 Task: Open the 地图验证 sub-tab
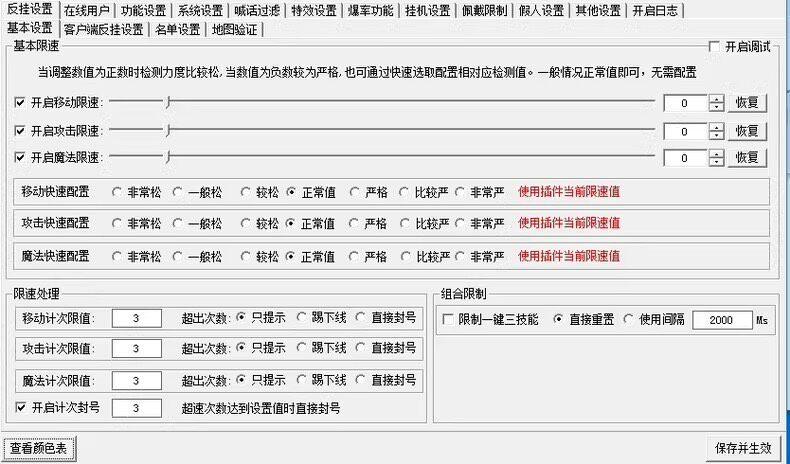tap(235, 30)
